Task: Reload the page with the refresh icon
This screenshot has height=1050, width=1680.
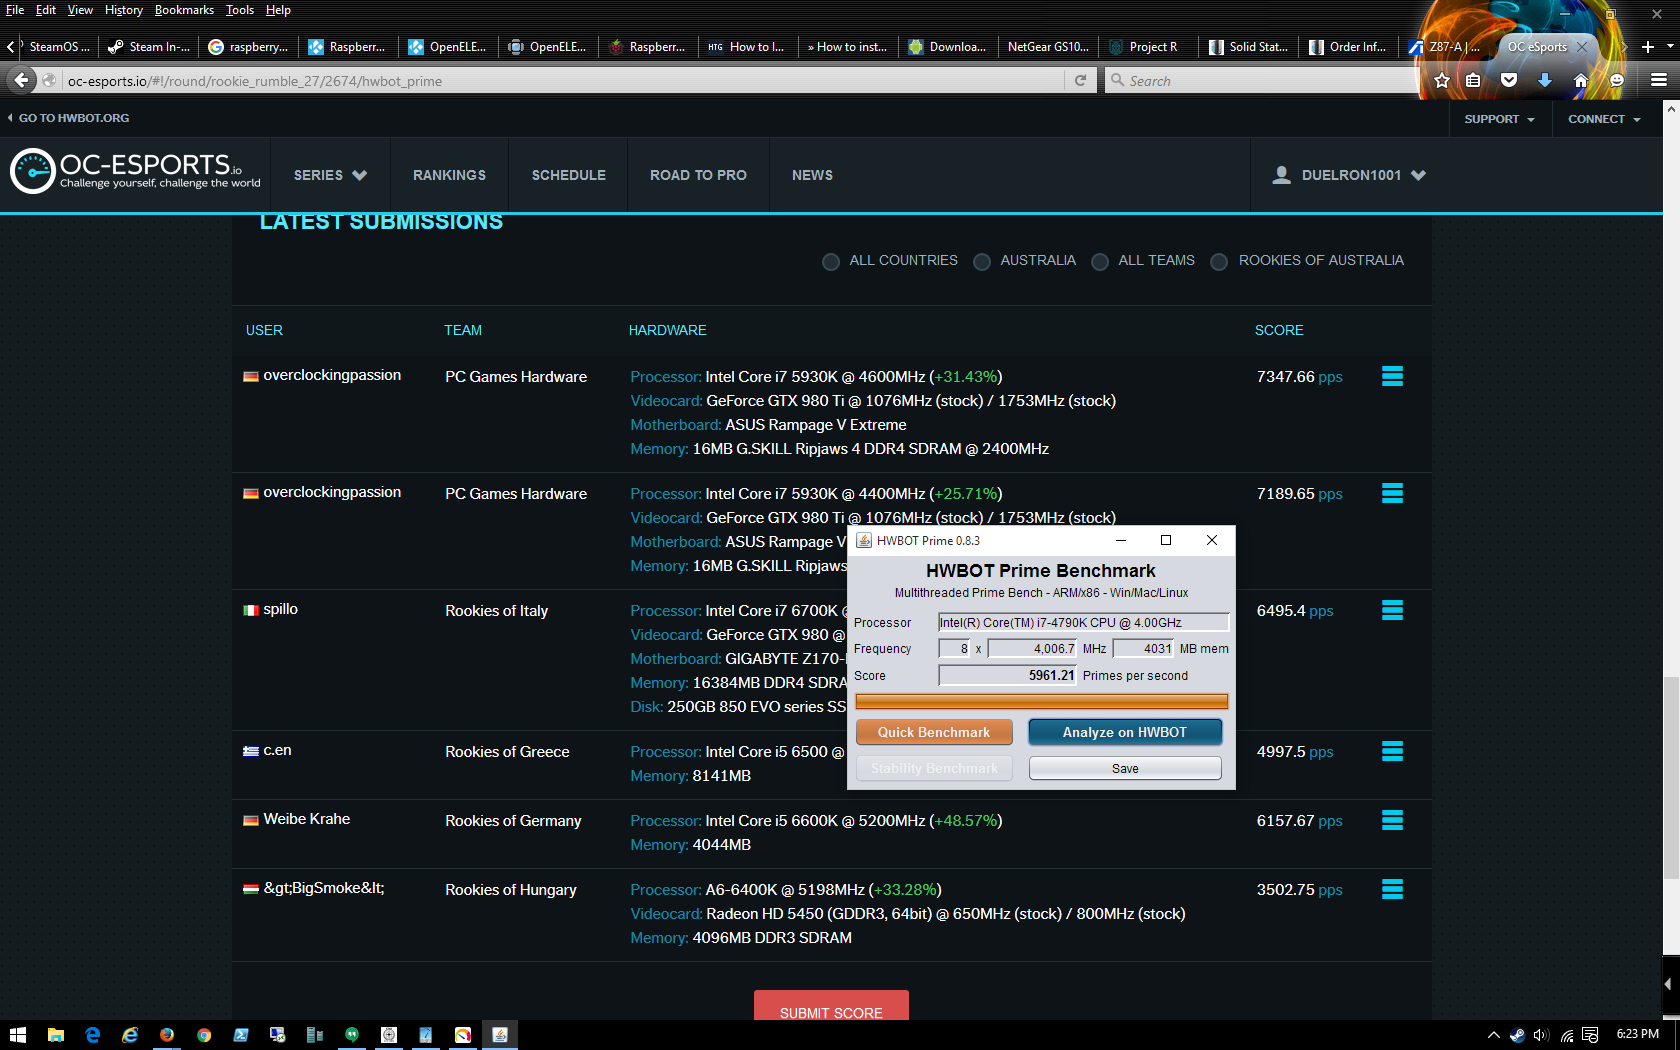Action: pos(1080,80)
